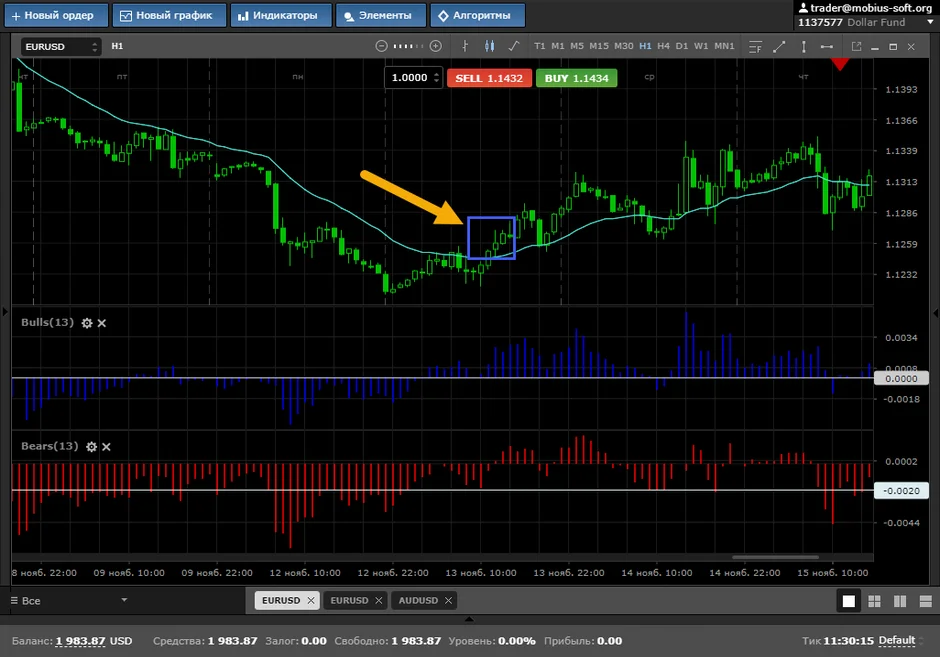The height and width of the screenshot is (657, 940).
Task: Select the trend line drawing tool
Action: 779,47
